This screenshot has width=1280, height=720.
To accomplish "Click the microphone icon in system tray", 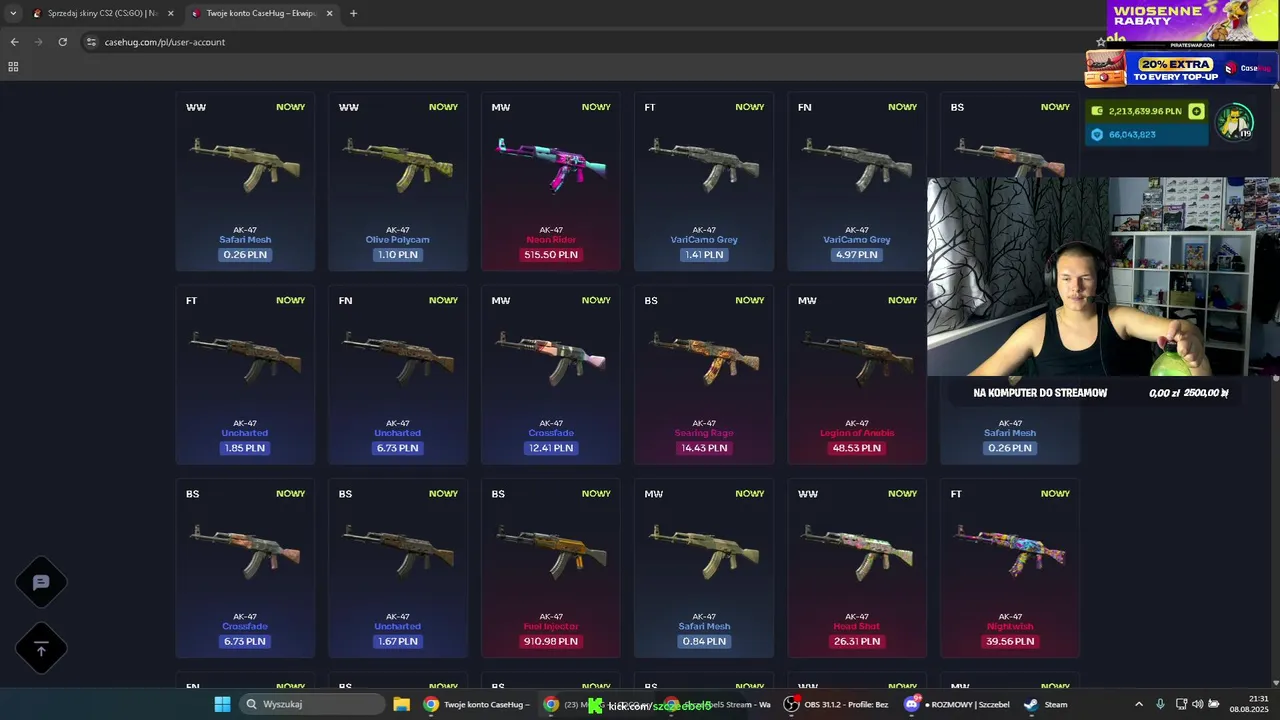I will (x=1160, y=704).
